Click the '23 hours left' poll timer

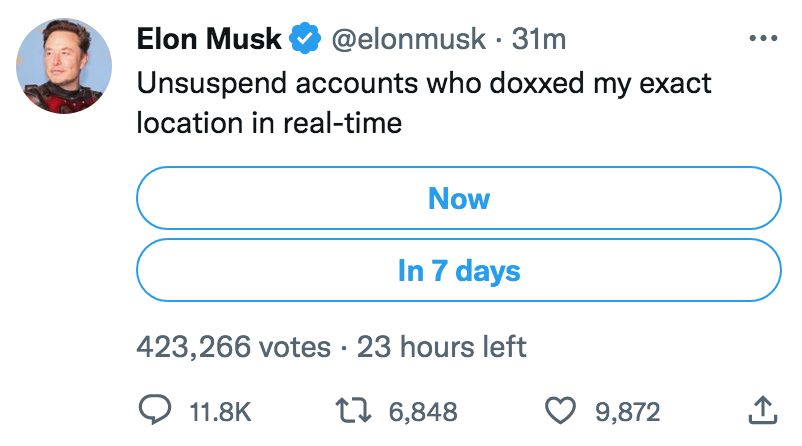point(442,347)
